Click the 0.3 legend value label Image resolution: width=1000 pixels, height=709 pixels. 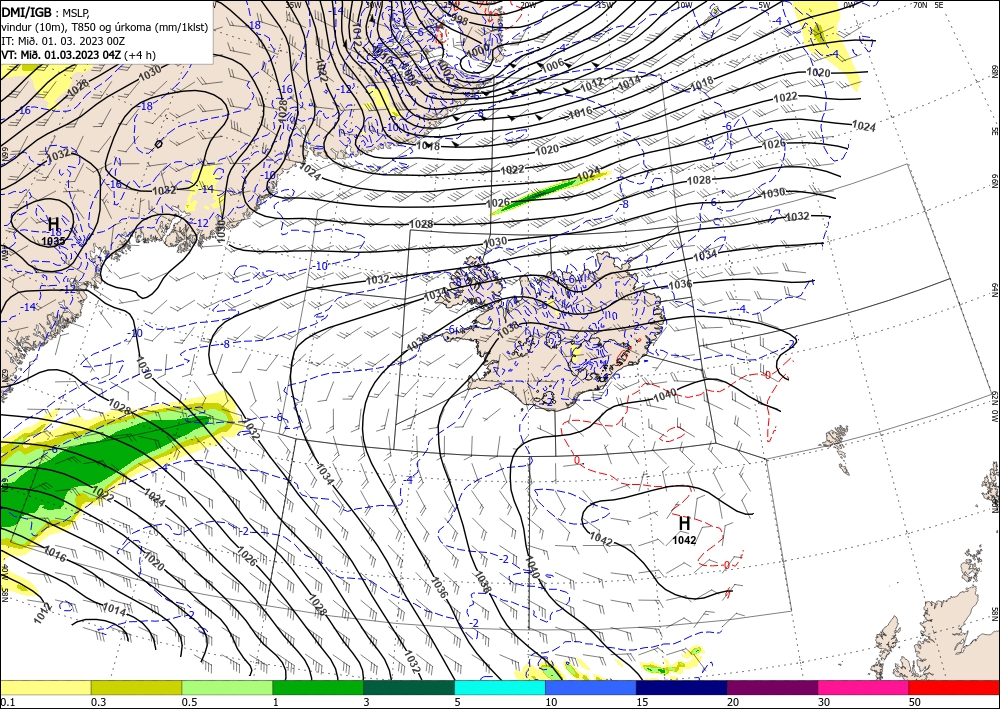click(98, 702)
